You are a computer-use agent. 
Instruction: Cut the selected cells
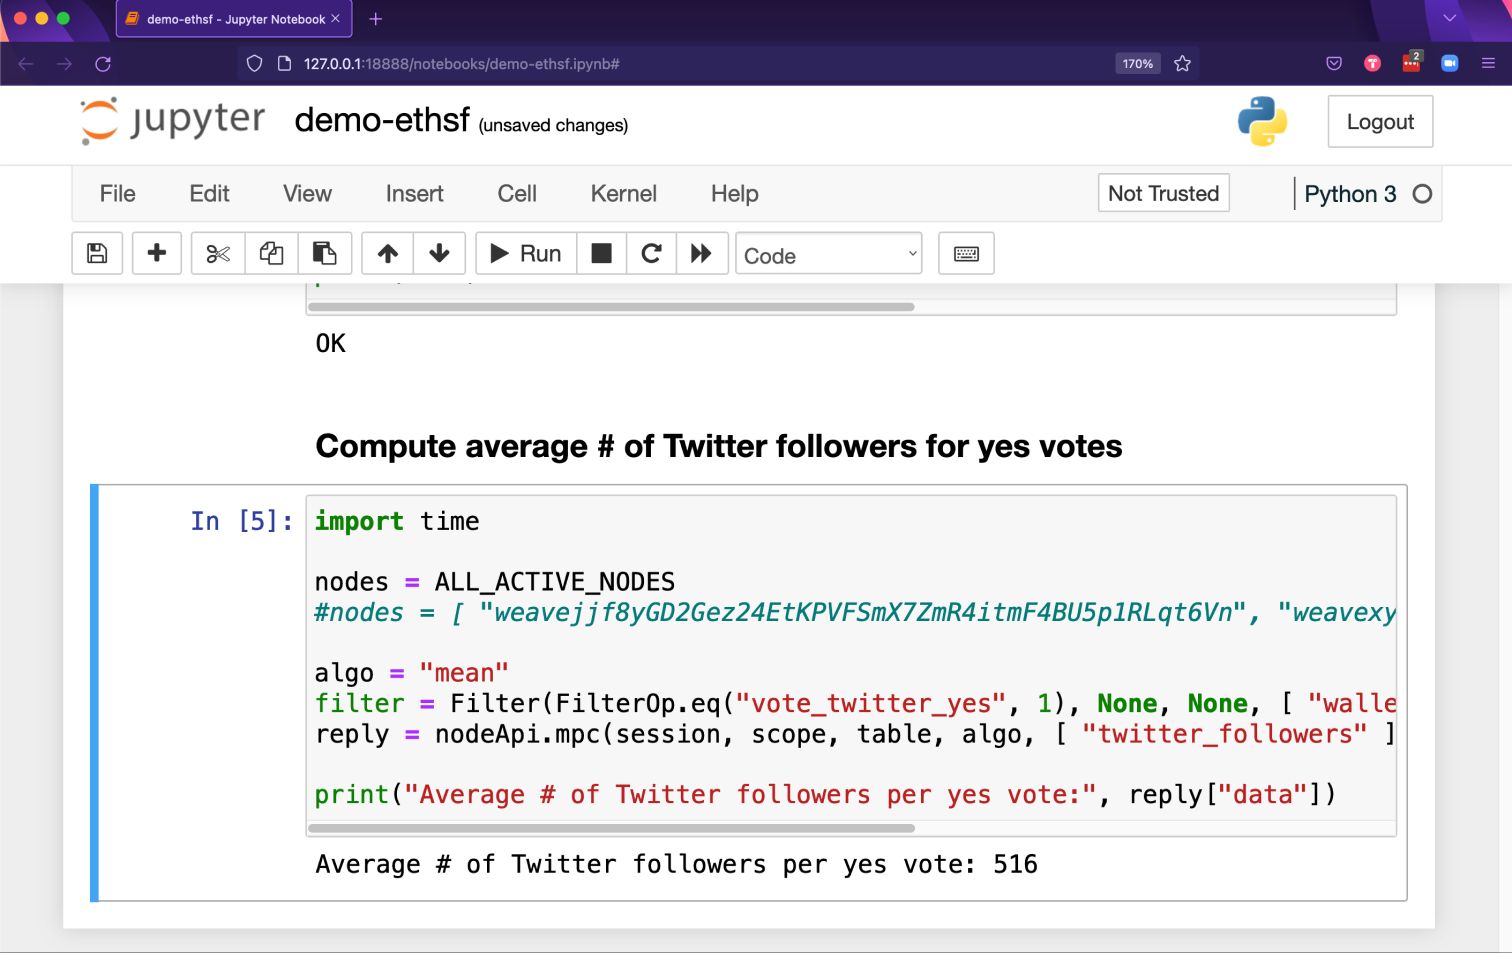click(x=218, y=253)
